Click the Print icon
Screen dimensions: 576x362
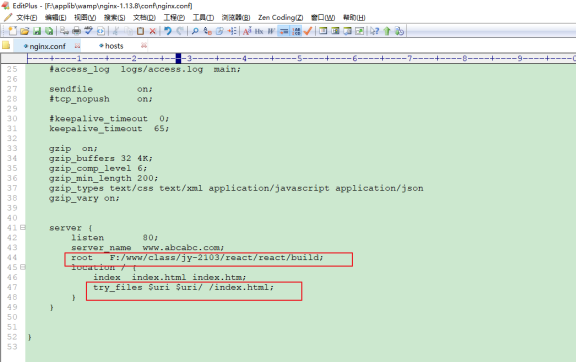[x=76, y=31]
